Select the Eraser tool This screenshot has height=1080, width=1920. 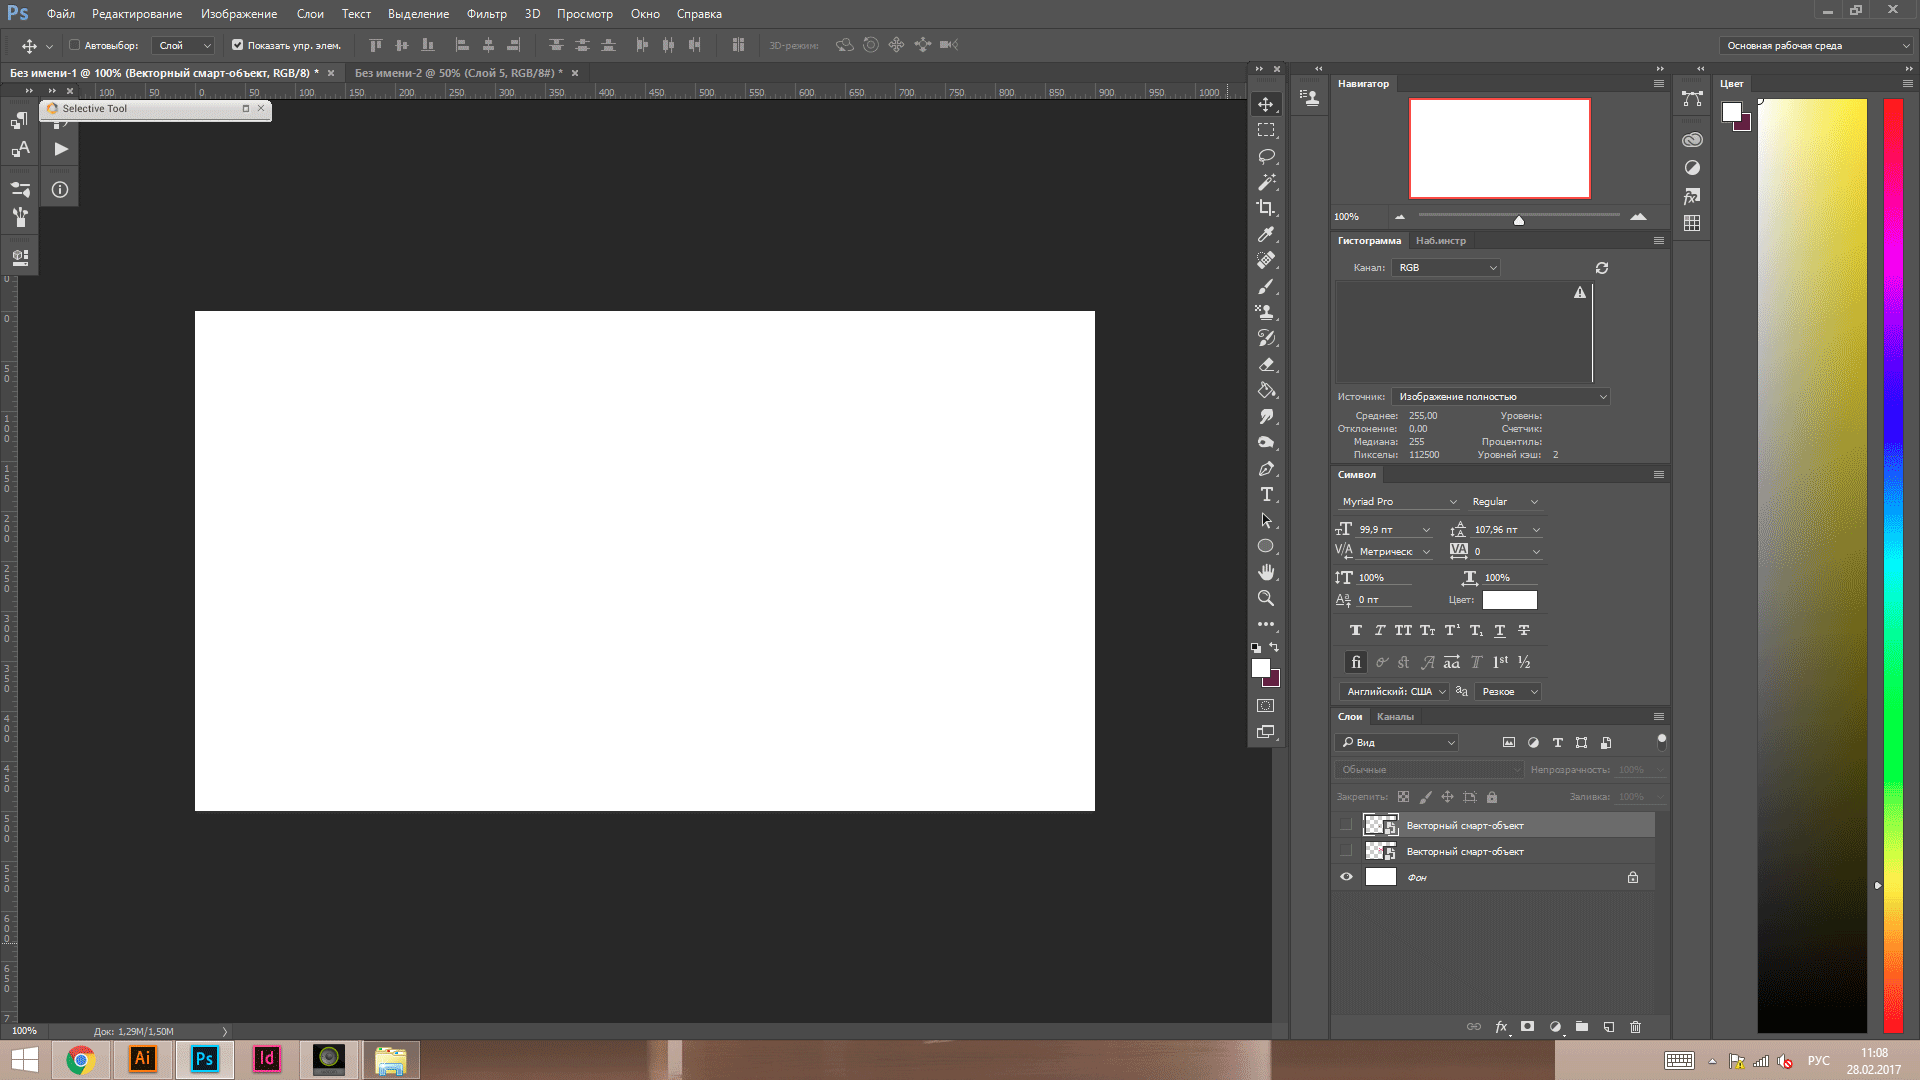tap(1266, 364)
